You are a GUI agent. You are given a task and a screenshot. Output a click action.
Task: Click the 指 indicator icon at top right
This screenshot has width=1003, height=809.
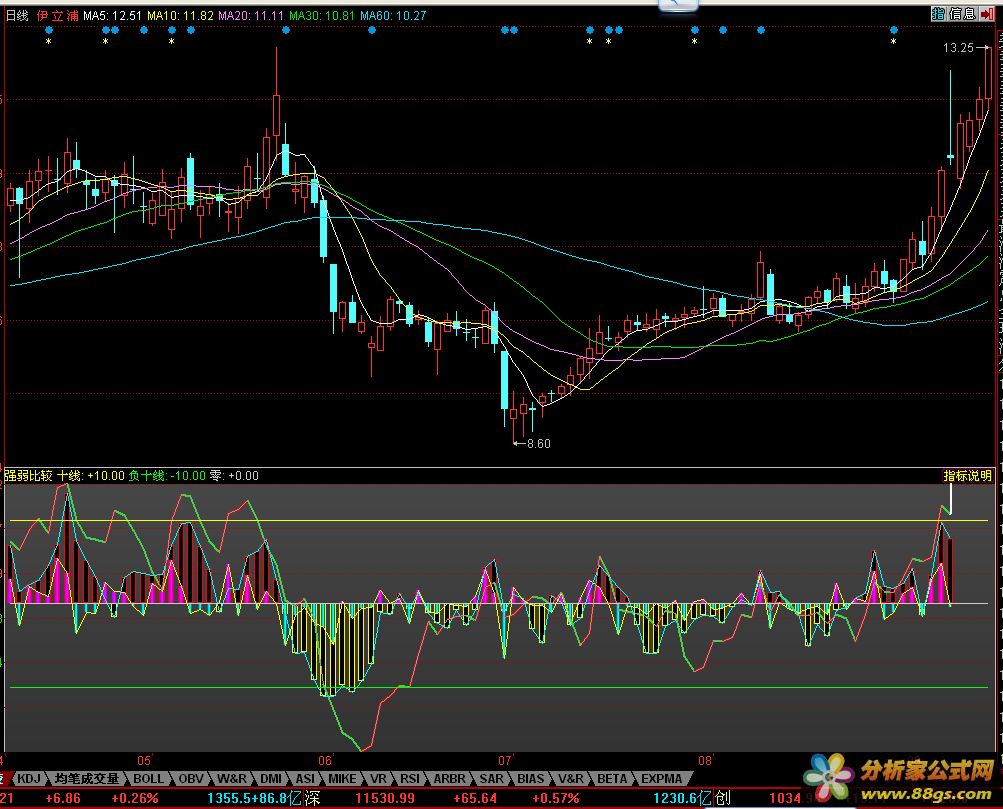click(938, 13)
